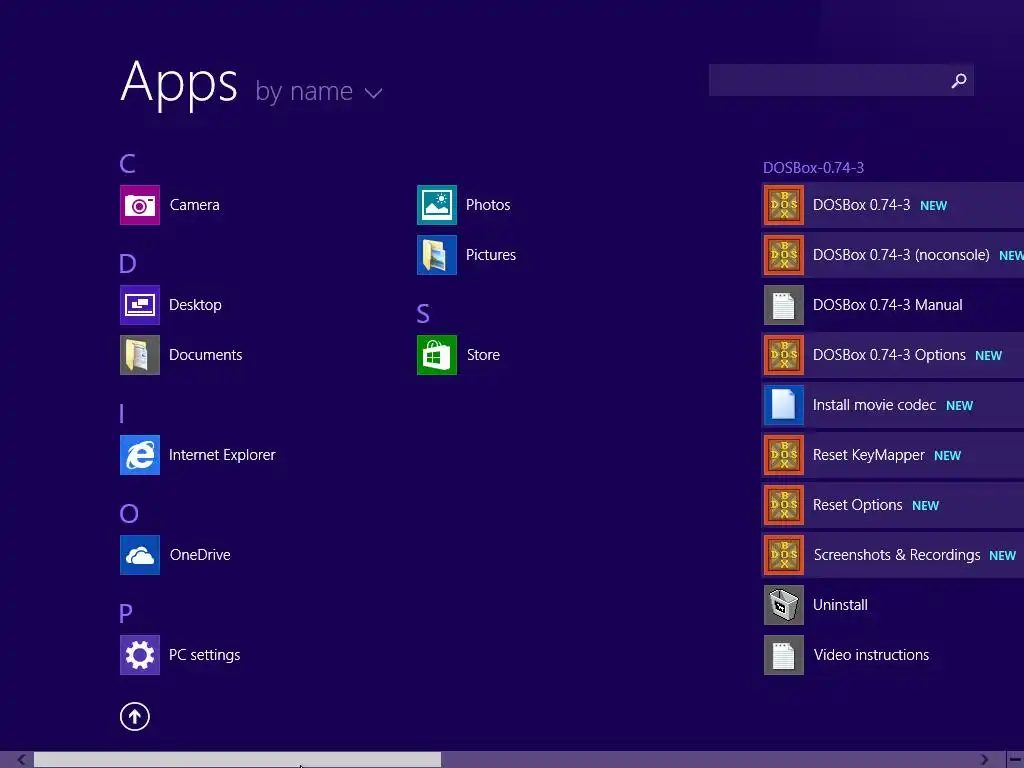Click the search magnifier icon

pos(958,80)
